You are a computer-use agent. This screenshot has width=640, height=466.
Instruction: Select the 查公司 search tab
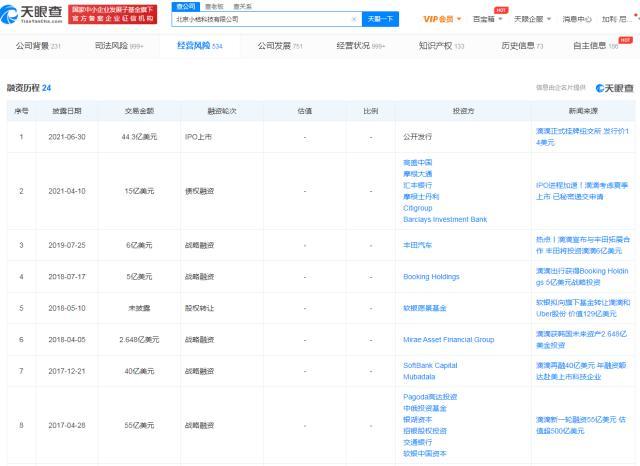(186, 7)
